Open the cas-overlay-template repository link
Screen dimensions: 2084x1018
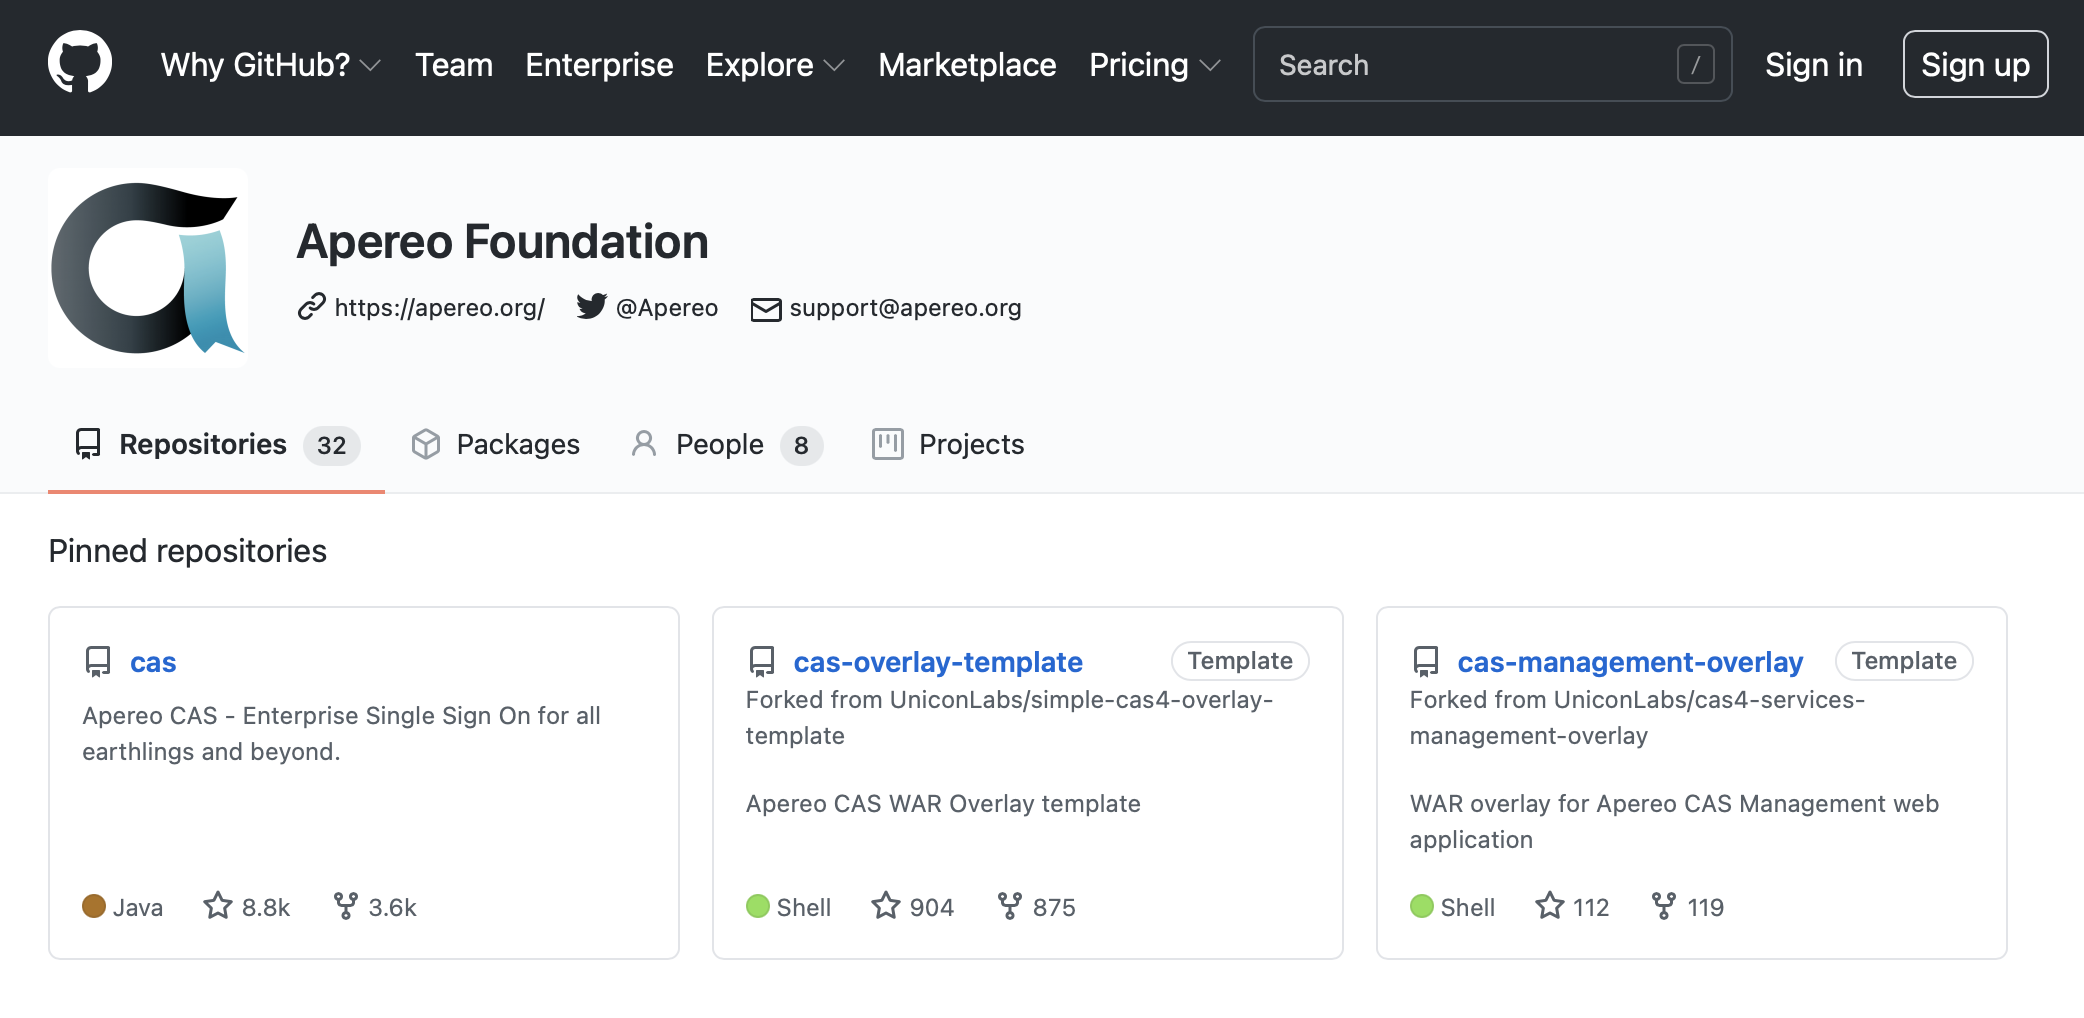click(x=938, y=662)
